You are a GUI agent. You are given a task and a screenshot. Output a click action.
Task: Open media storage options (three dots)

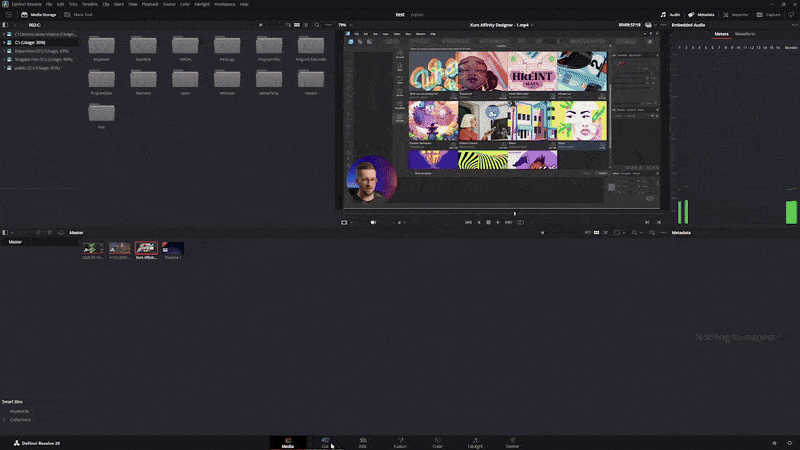click(x=329, y=25)
